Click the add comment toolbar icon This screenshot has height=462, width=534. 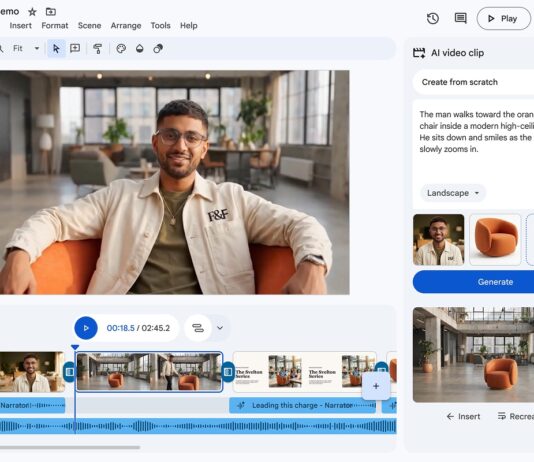click(x=75, y=48)
